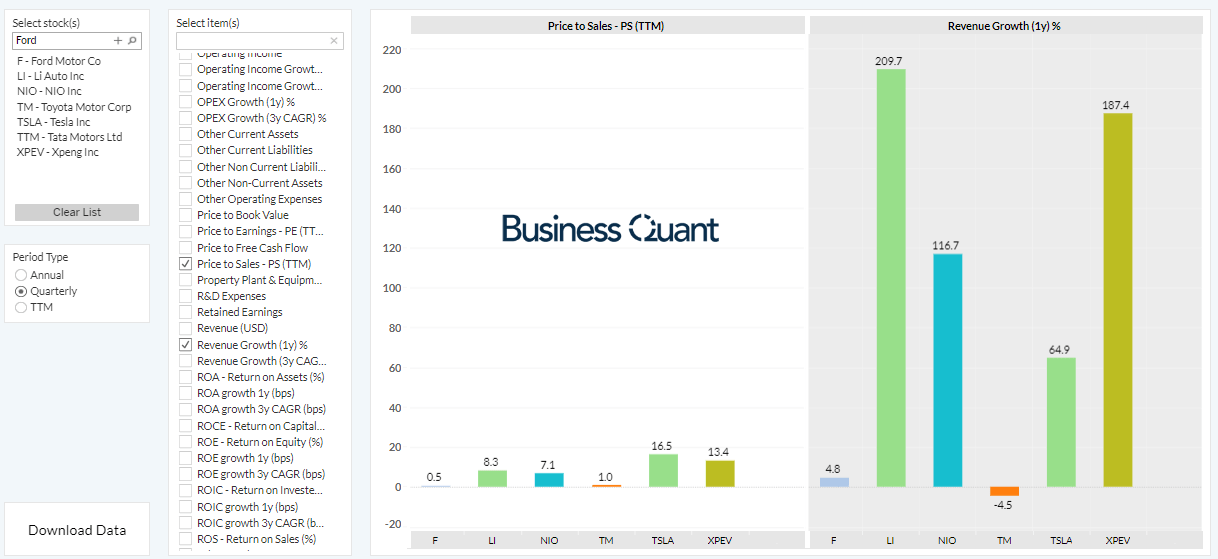The image size is (1218, 559).
Task: Click the NIO bar valued 7.1 in Price to Sales
Action: 549,480
